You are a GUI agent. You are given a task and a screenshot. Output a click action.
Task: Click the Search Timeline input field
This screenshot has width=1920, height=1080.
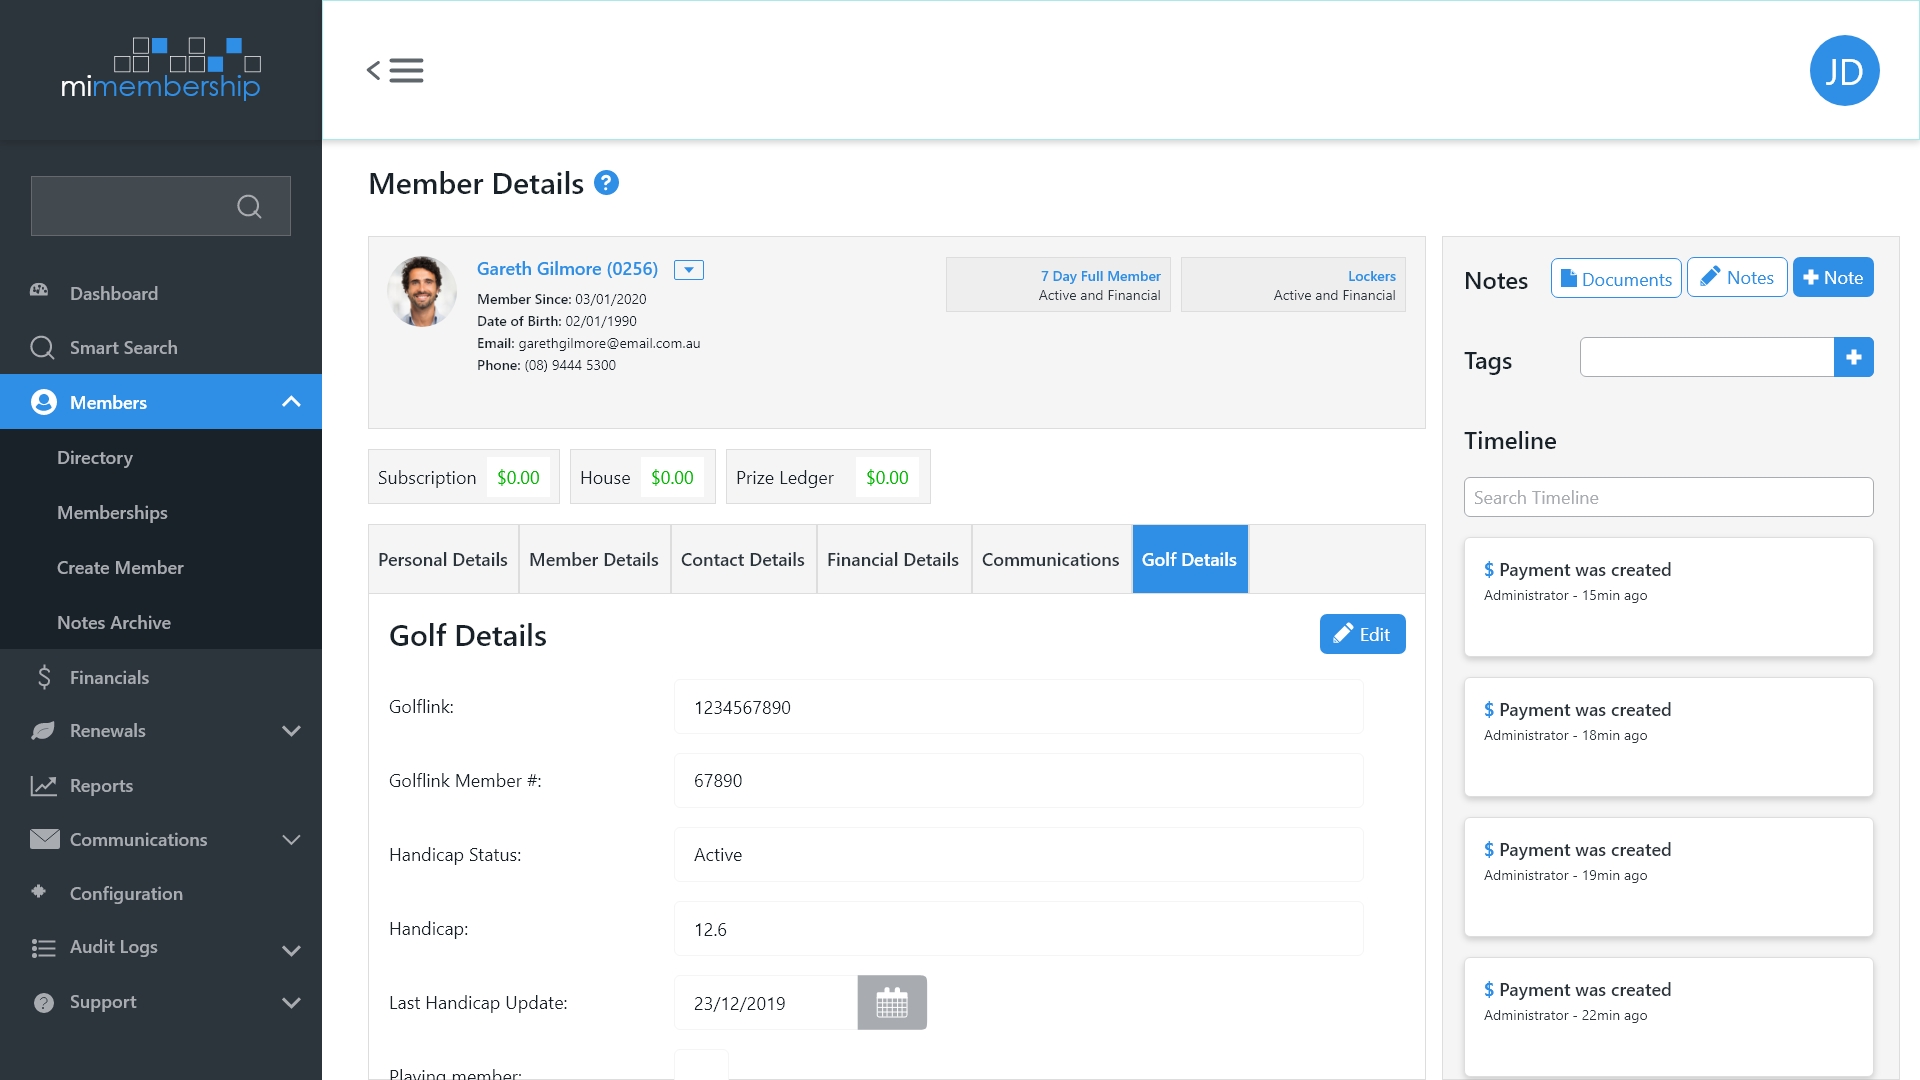[x=1667, y=497]
